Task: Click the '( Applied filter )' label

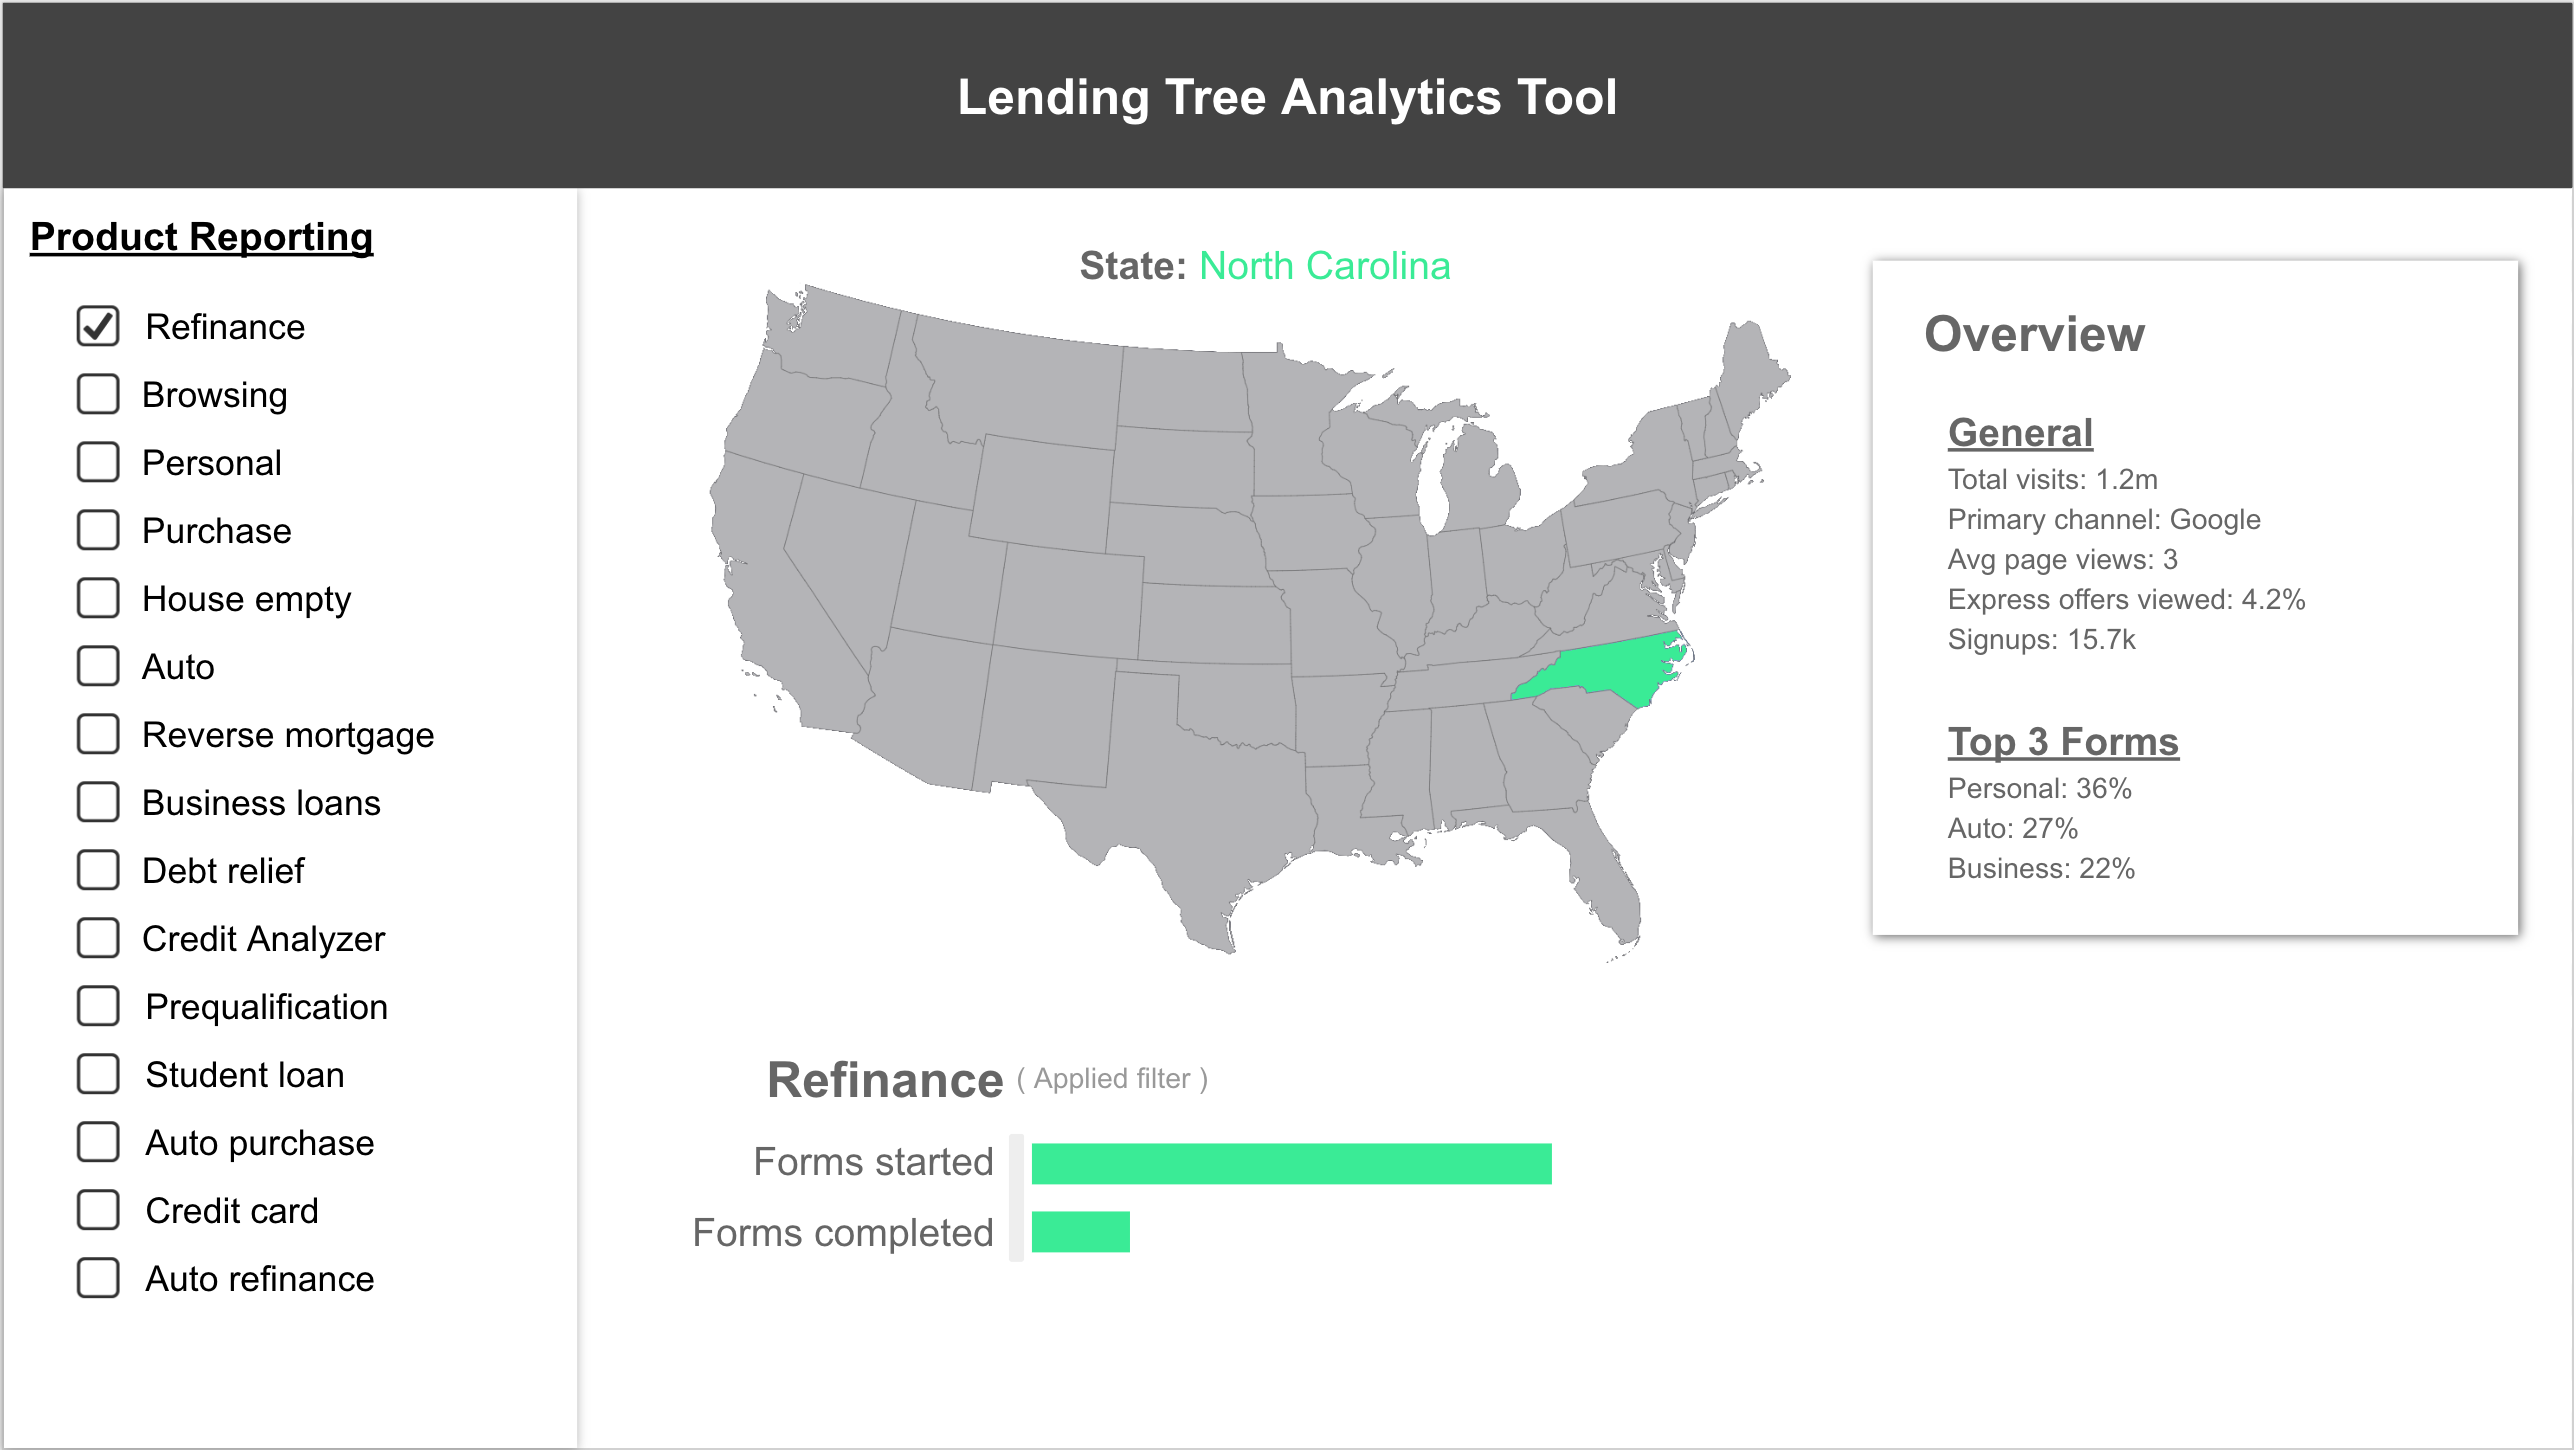Action: pos(1112,1079)
